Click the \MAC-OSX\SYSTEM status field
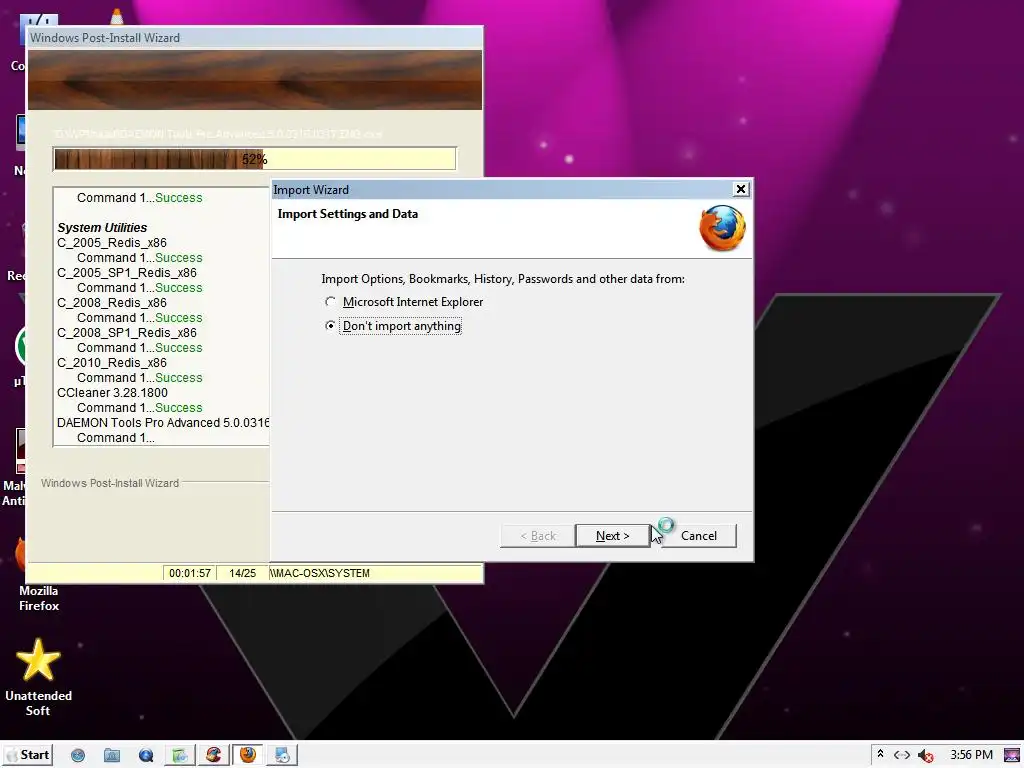The width and height of the screenshot is (1024, 768). (376, 573)
